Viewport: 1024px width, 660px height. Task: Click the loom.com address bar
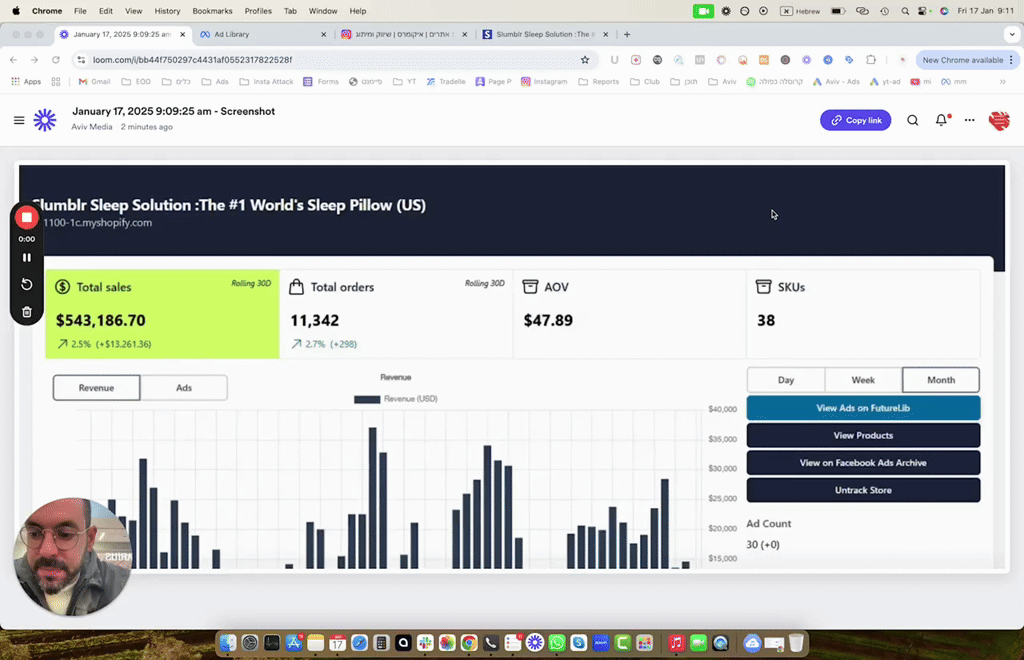[333, 59]
